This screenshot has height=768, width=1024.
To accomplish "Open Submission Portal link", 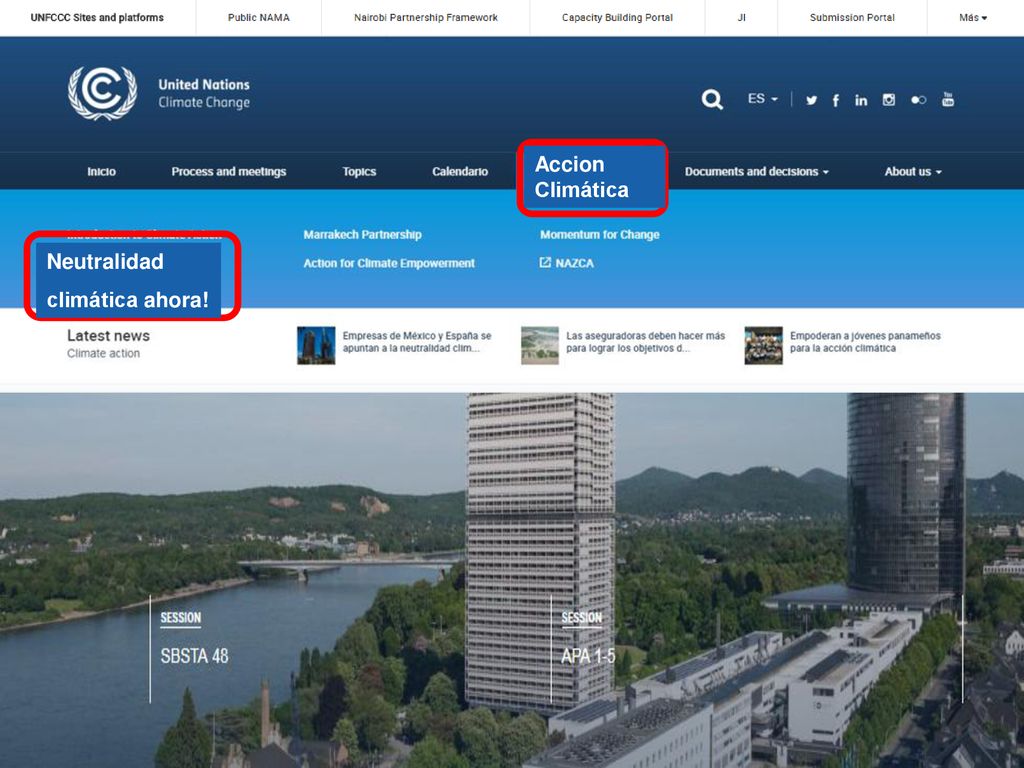I will coord(852,18).
